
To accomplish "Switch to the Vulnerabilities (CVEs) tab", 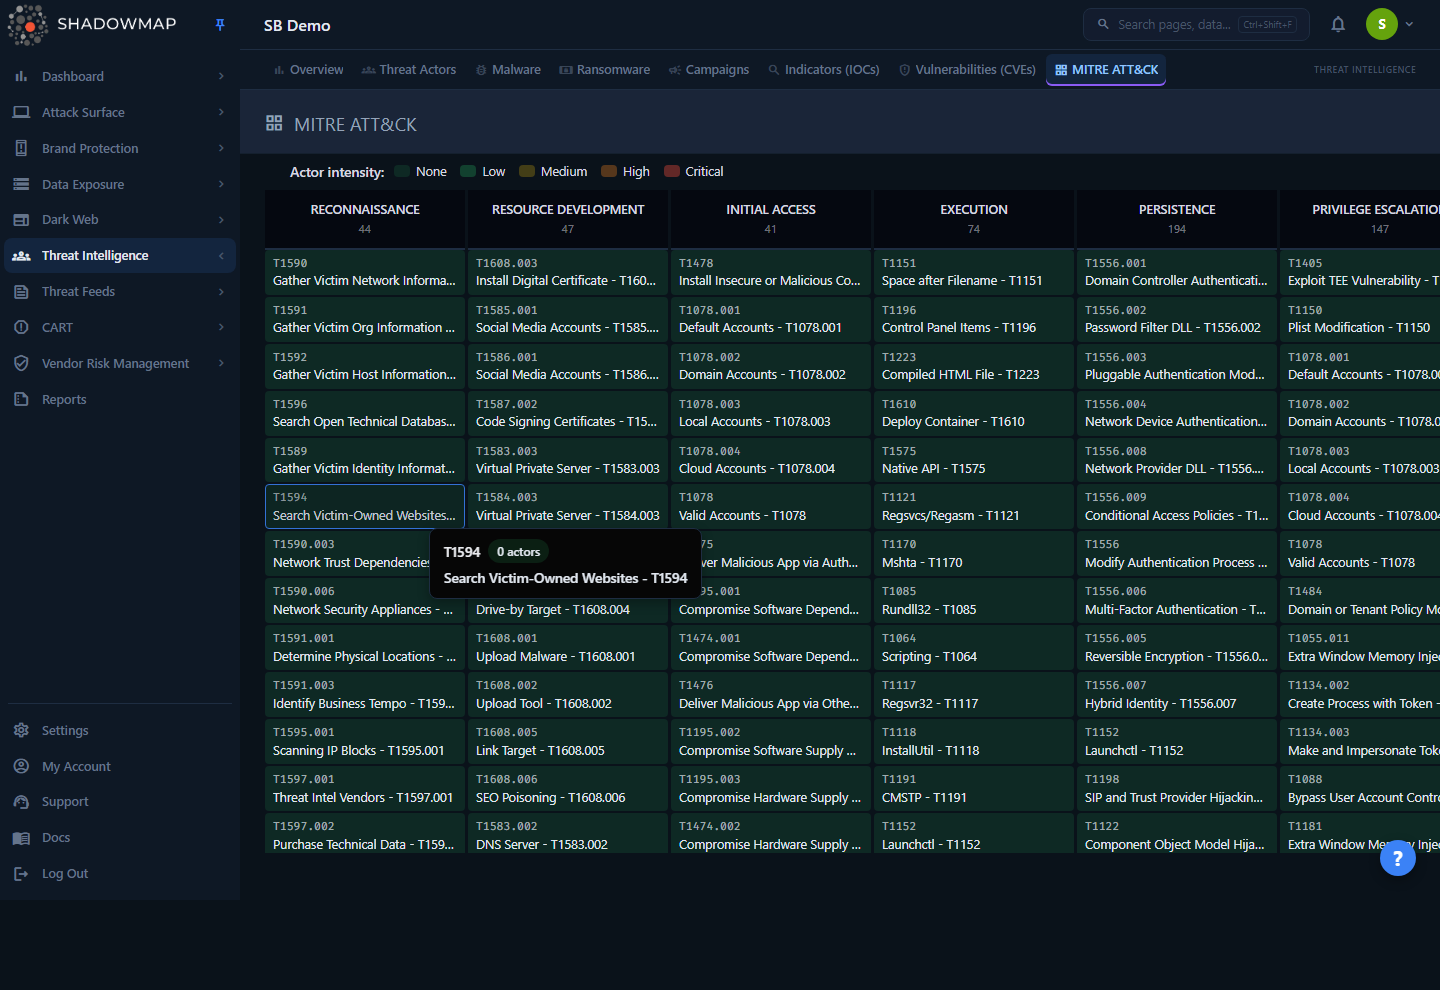I will (967, 70).
